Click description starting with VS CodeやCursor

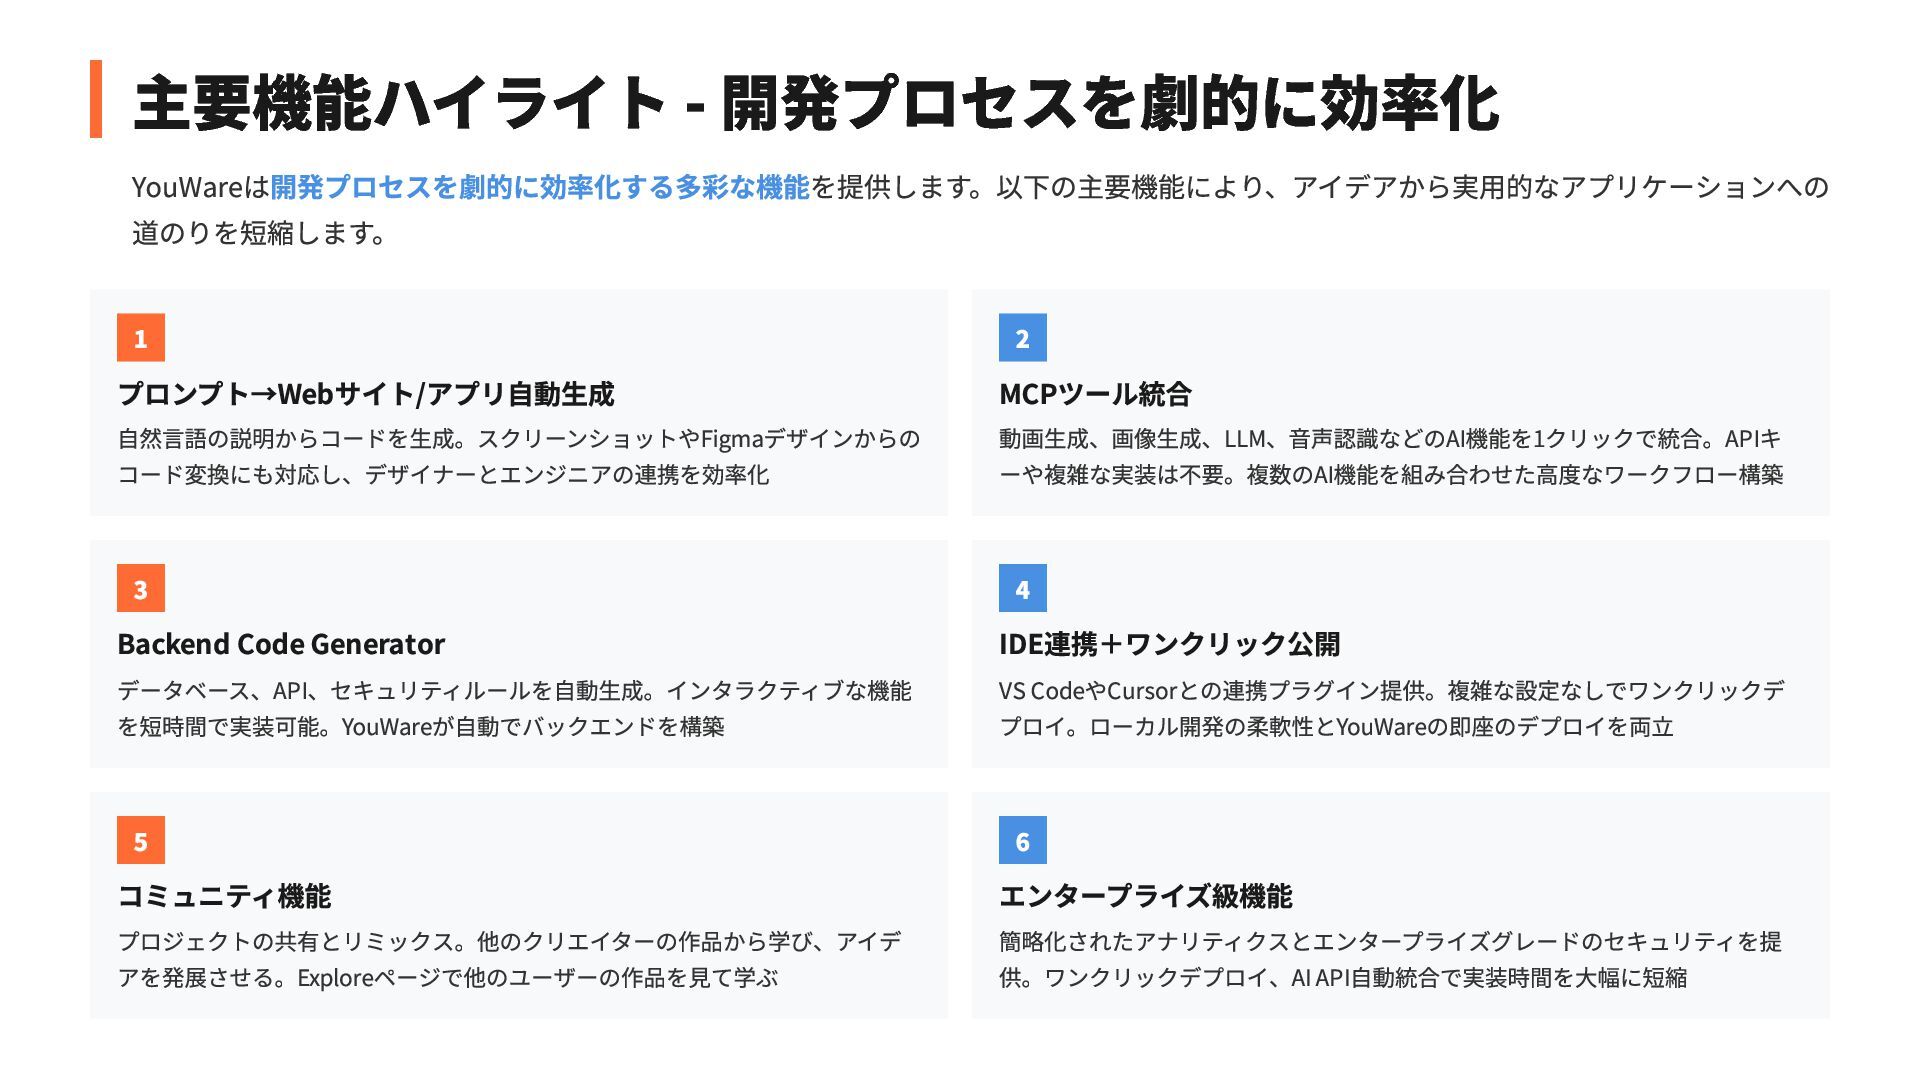pyautogui.click(x=1392, y=708)
